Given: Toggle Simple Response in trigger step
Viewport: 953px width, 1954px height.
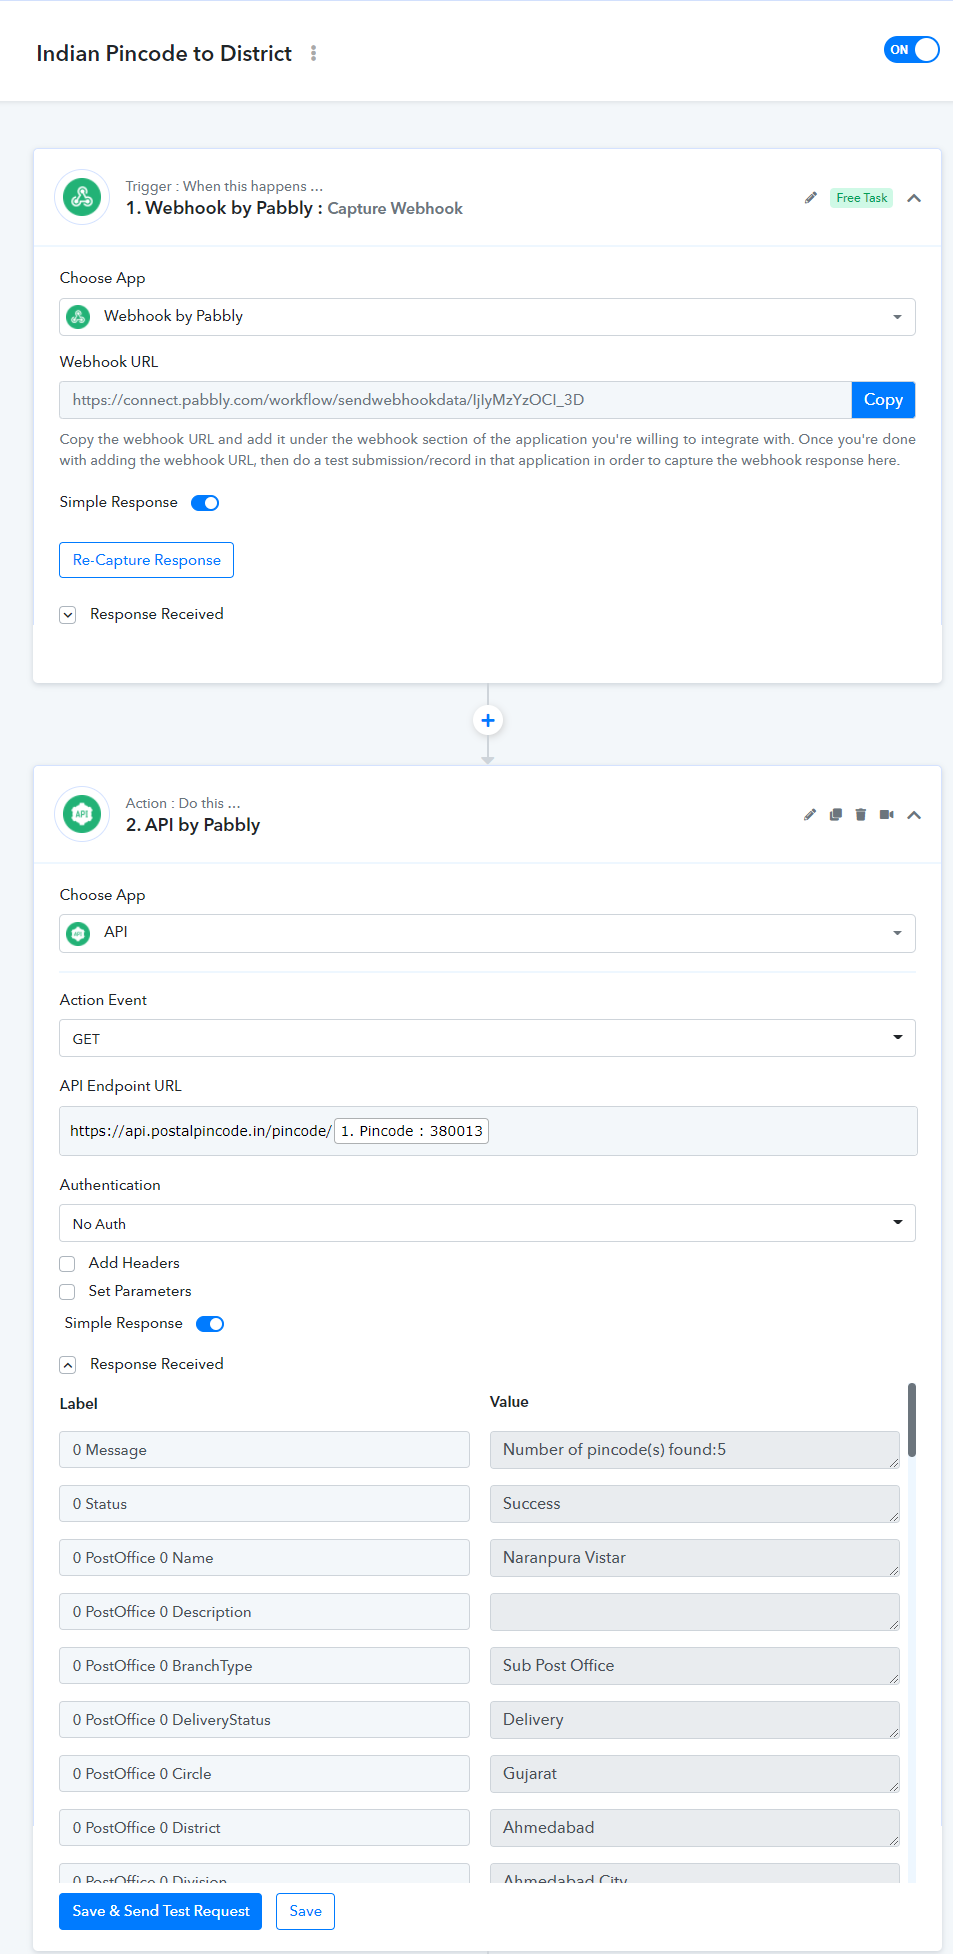Looking at the screenshot, I should [205, 503].
